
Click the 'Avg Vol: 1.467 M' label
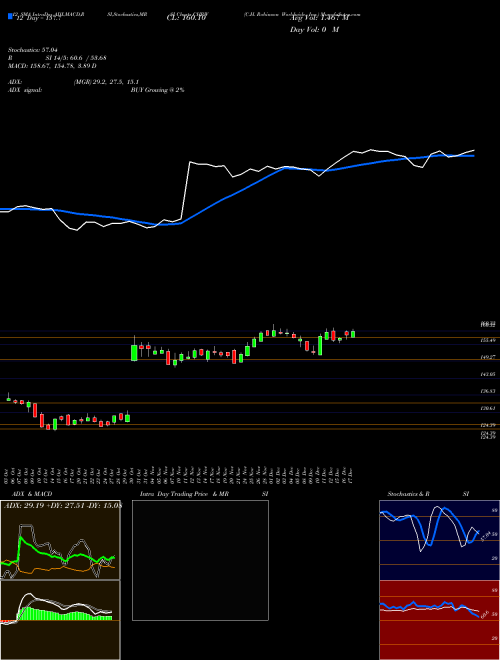pyautogui.click(x=318, y=19)
